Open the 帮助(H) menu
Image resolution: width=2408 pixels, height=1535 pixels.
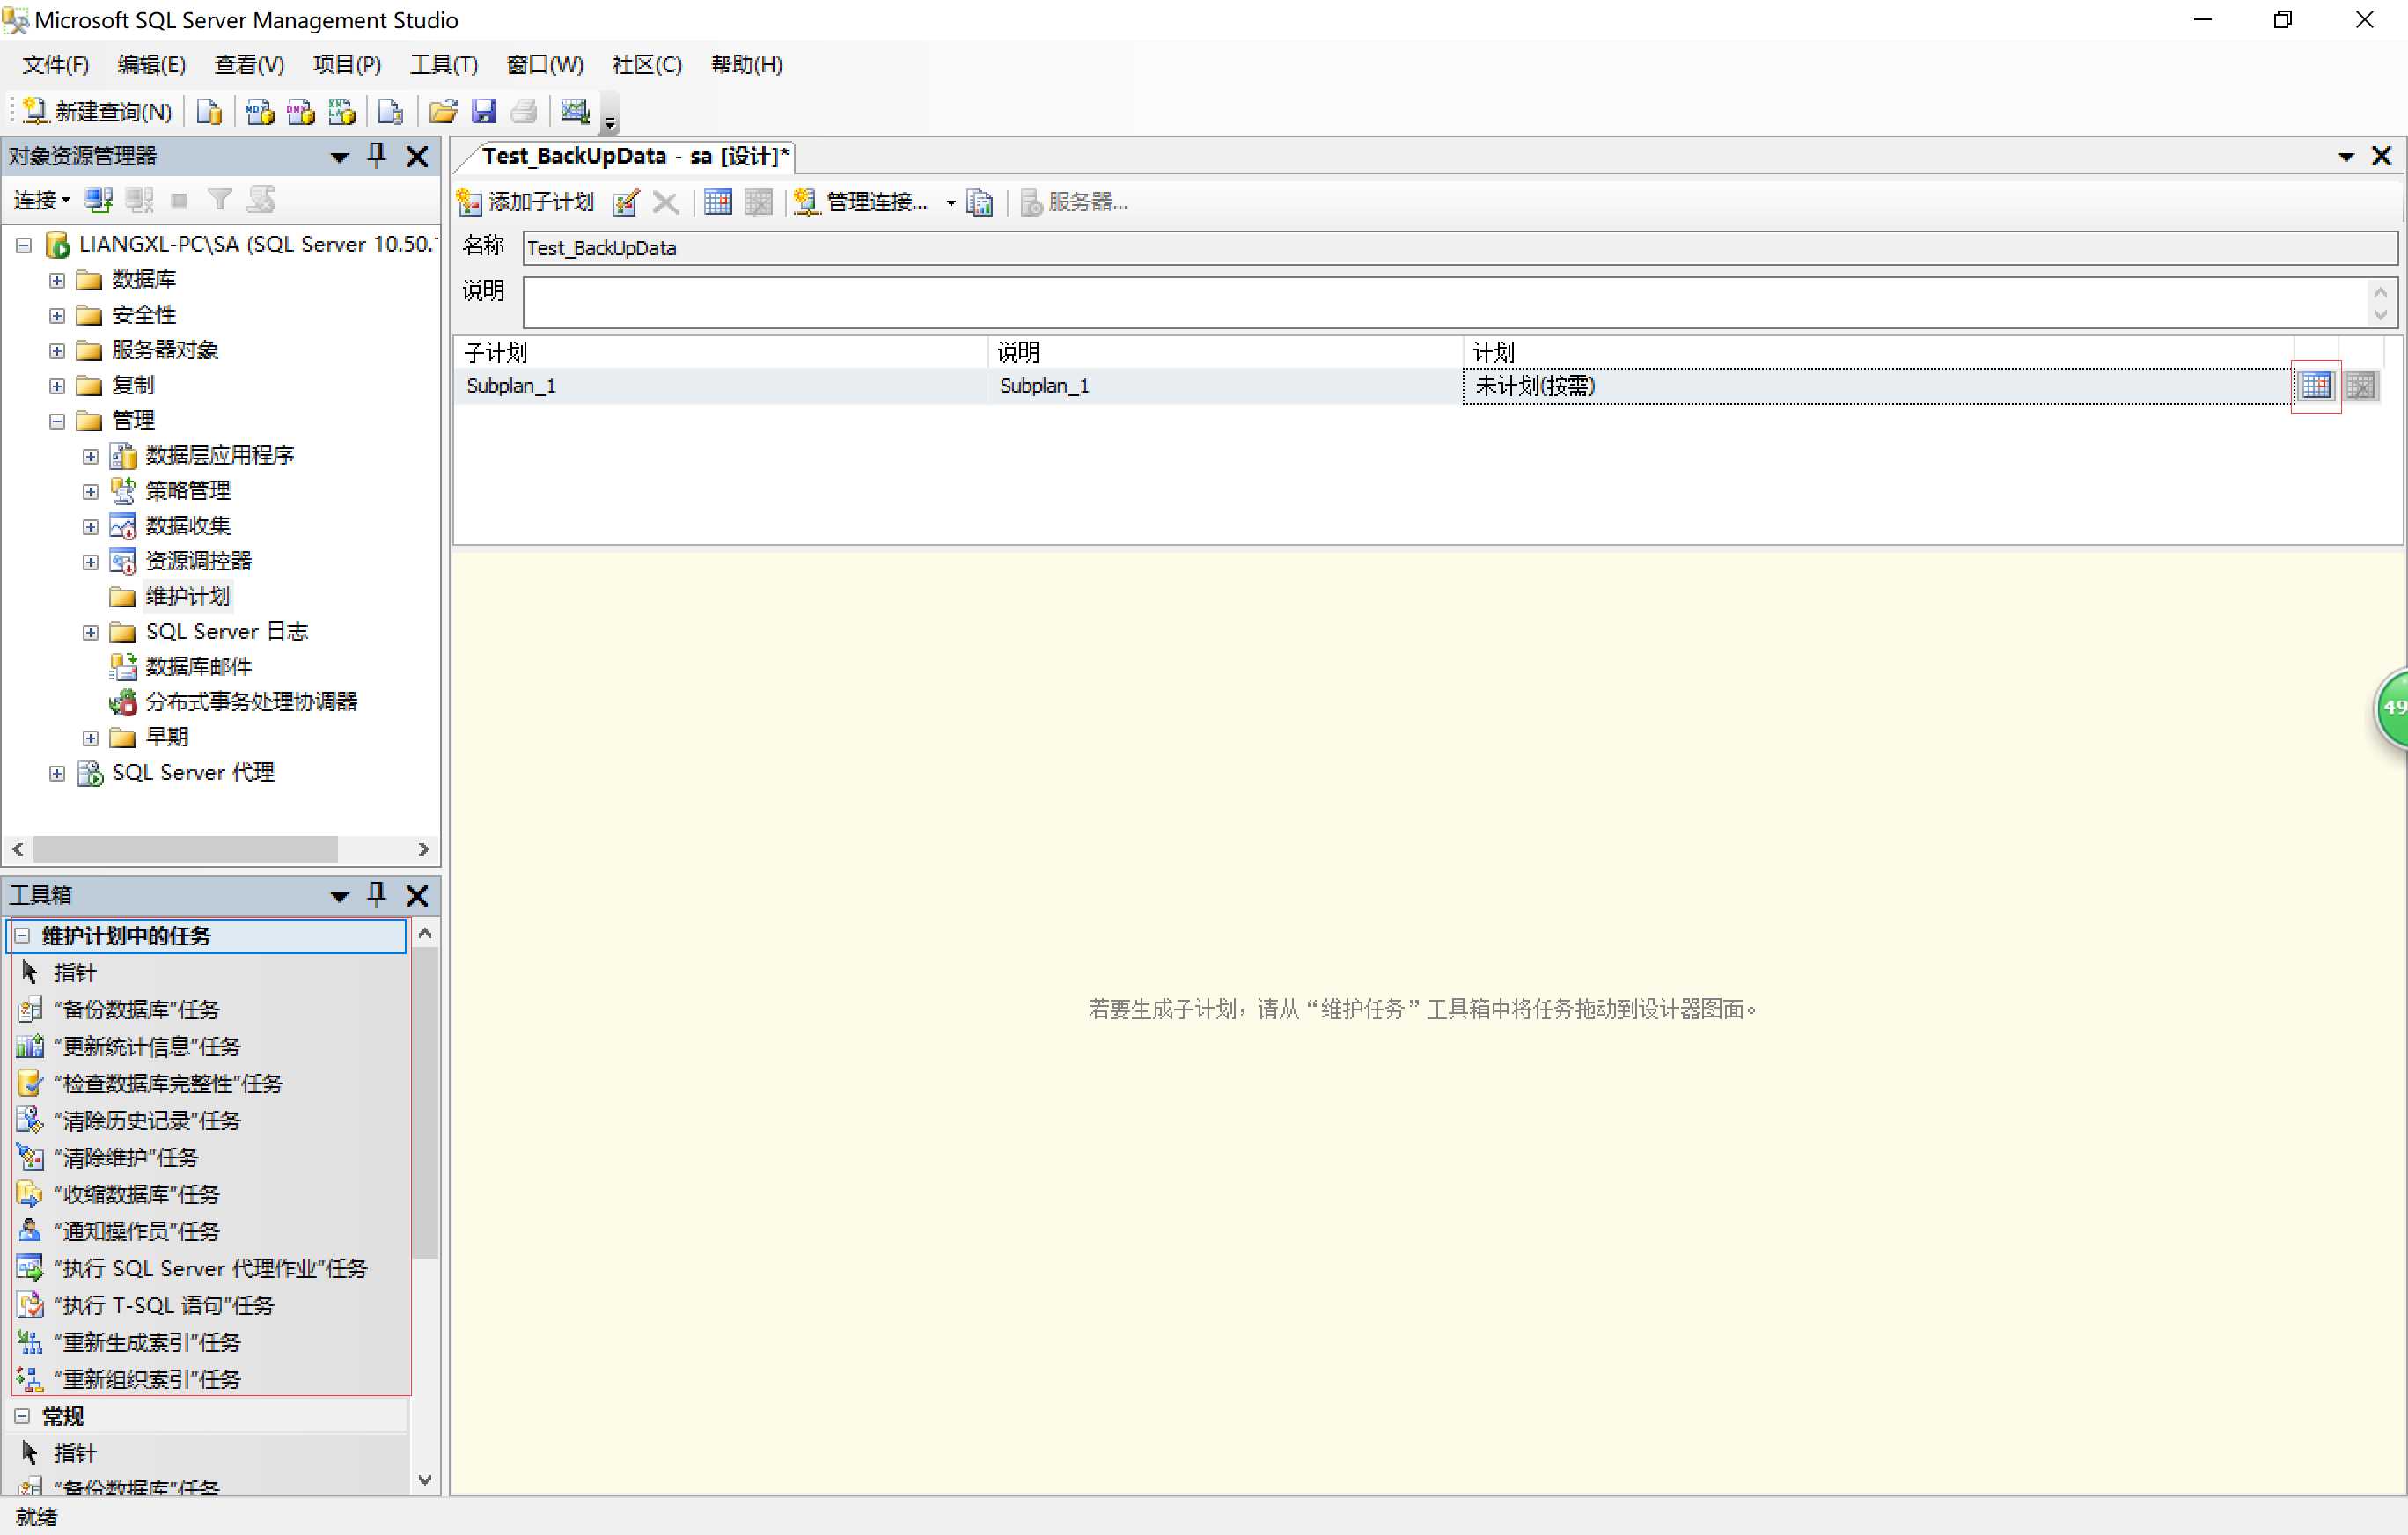coord(746,65)
